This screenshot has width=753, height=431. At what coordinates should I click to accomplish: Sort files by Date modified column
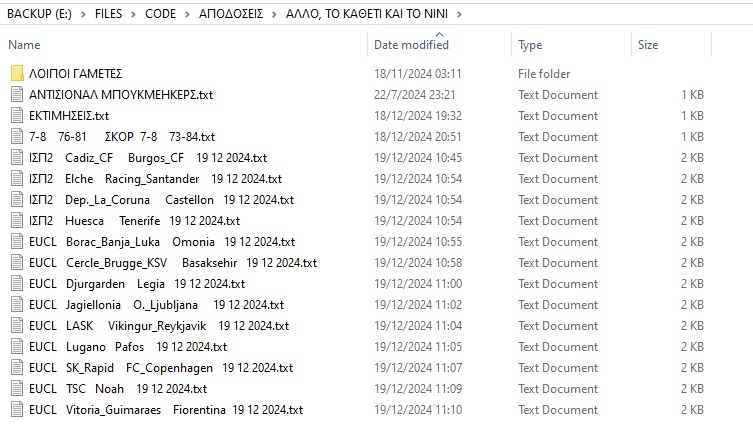pyautogui.click(x=411, y=45)
